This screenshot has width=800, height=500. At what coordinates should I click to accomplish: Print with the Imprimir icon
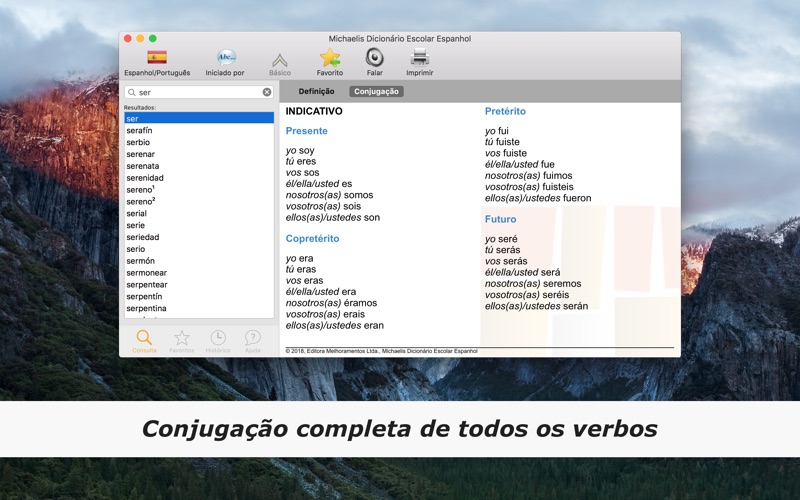click(420, 57)
